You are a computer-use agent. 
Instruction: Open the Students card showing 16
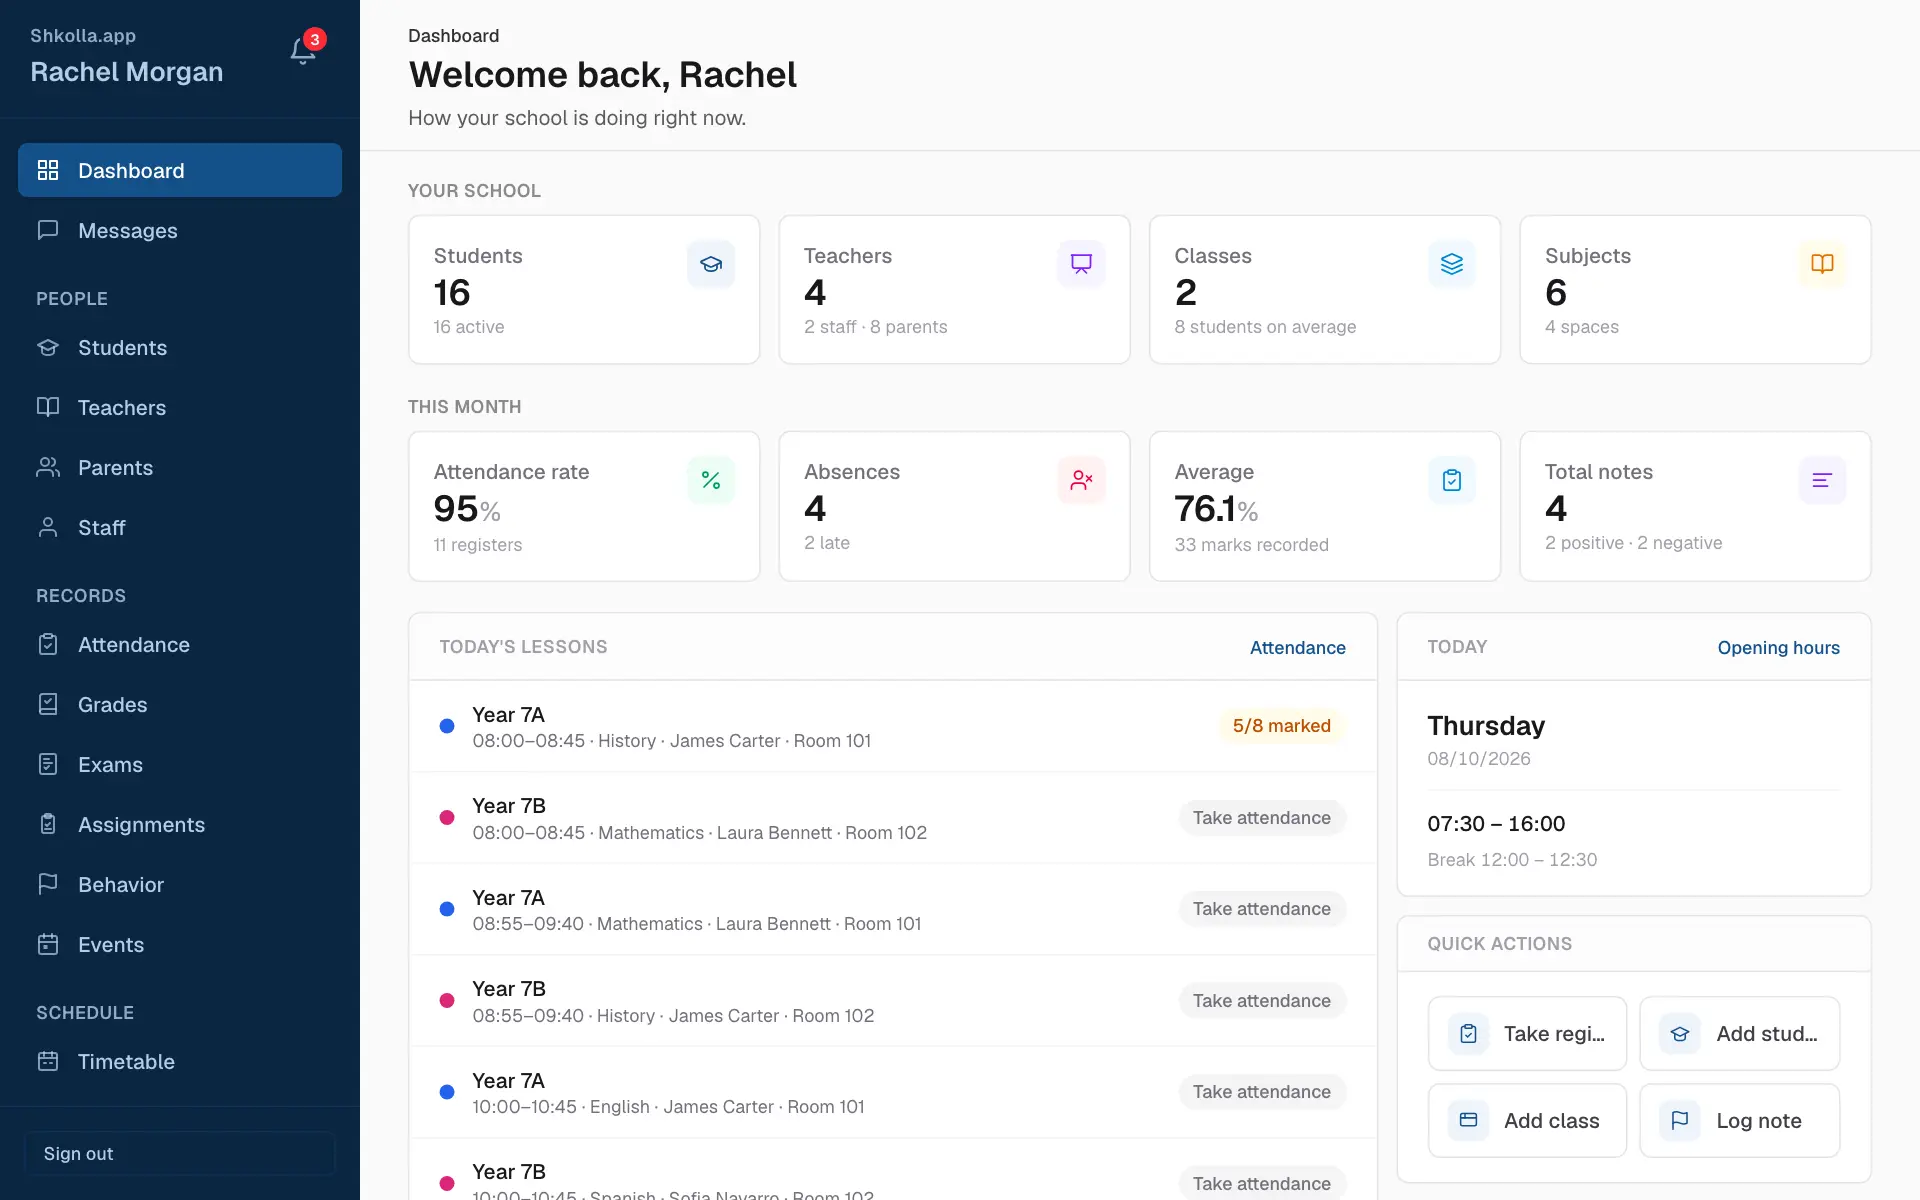pos(584,290)
